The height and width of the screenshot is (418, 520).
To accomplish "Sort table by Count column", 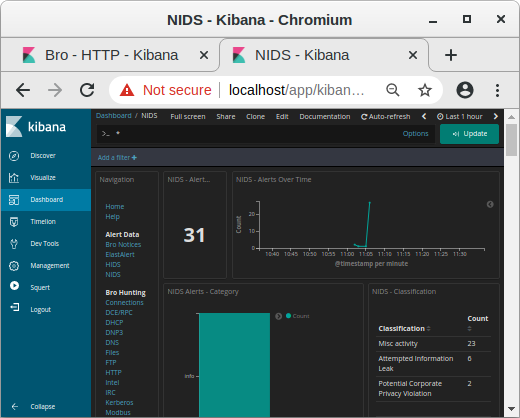I will click(x=477, y=323).
